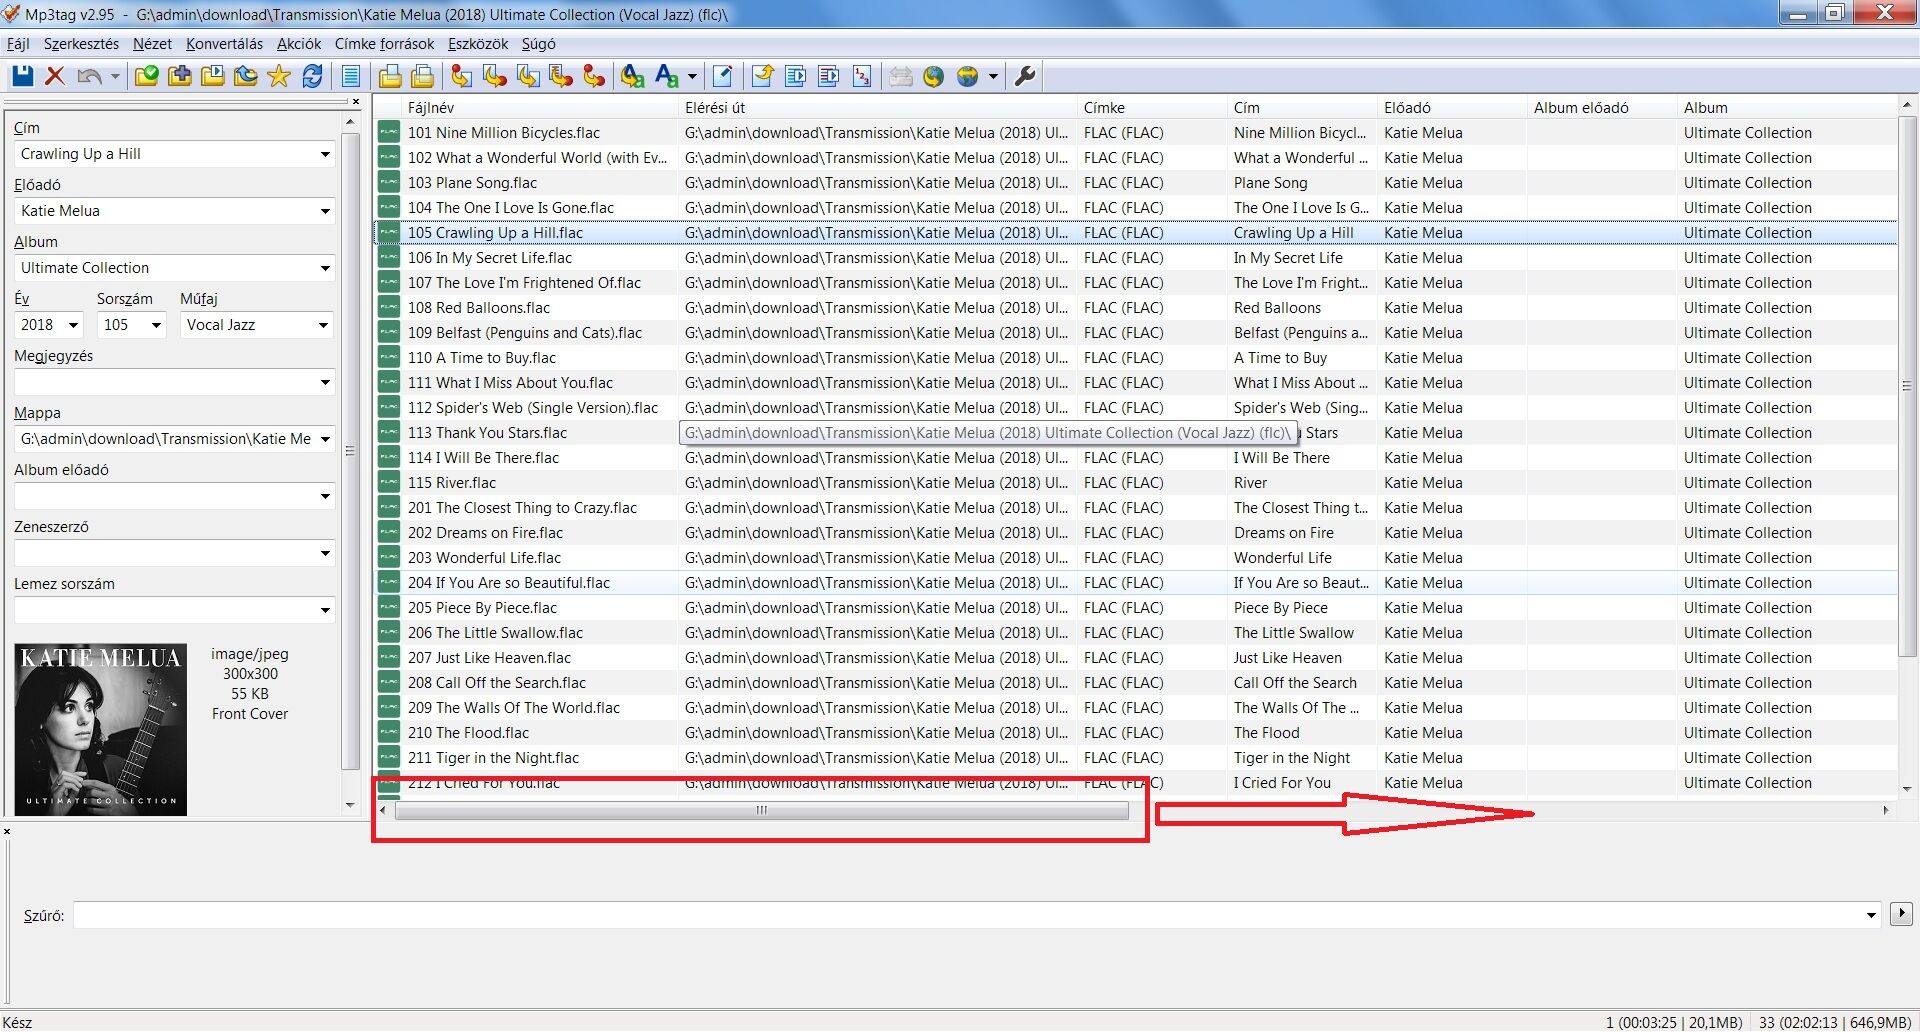Expand the Műfaj genre dropdown
This screenshot has height=1032, width=1920.
point(323,325)
